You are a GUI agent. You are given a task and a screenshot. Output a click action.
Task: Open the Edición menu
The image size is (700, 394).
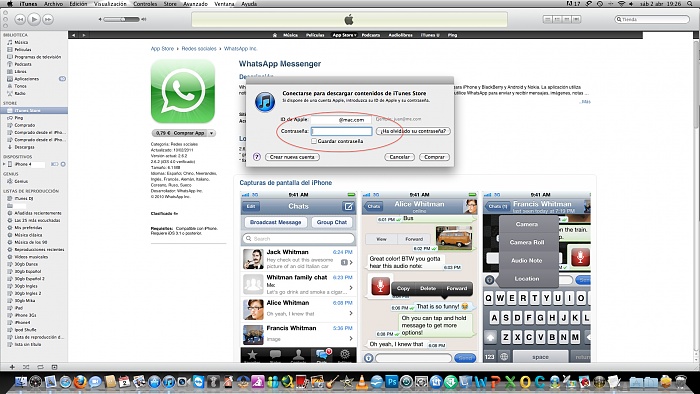coord(78,4)
